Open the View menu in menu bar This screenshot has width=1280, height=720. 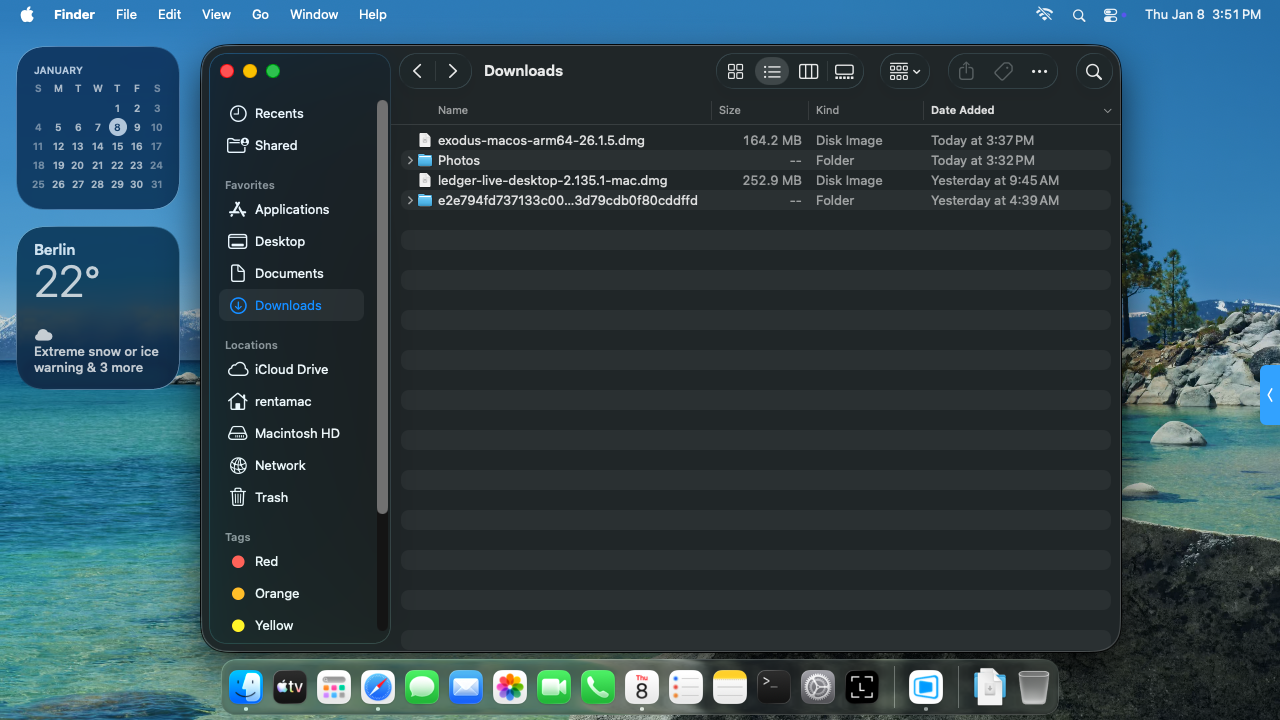pos(216,15)
